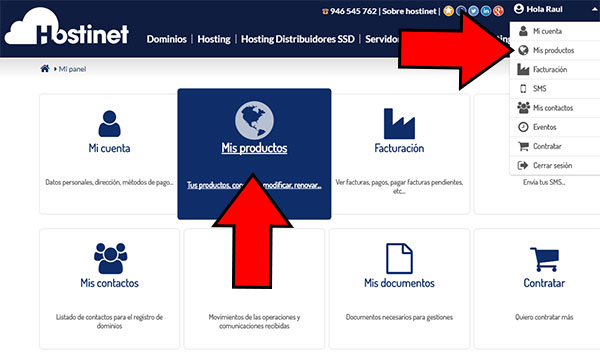Open the Mi cuenta card title

[109, 148]
